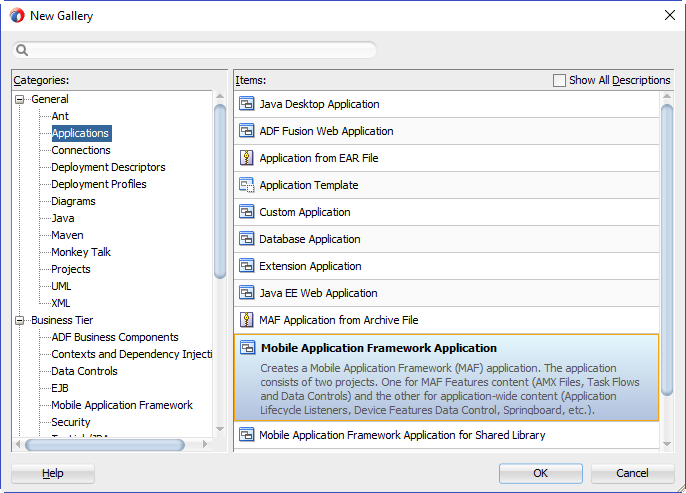
Task: Close the New Gallery dialog
Action: click(x=670, y=15)
